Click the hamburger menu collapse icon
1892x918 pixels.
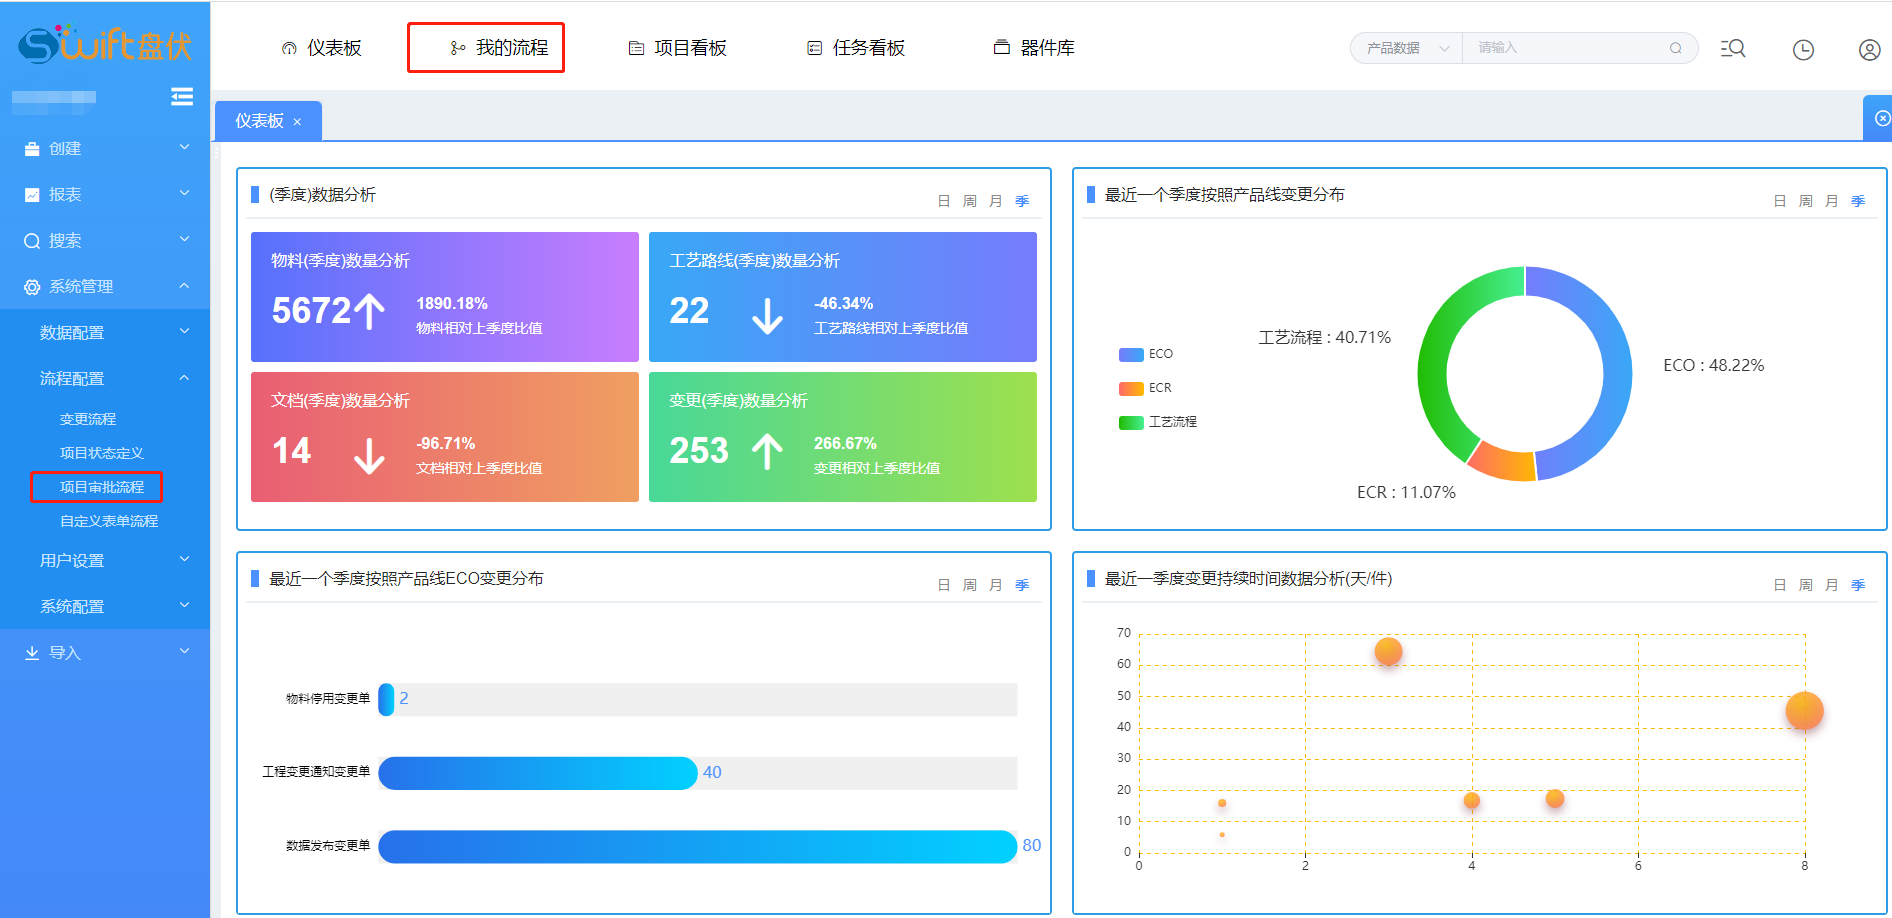click(x=182, y=96)
